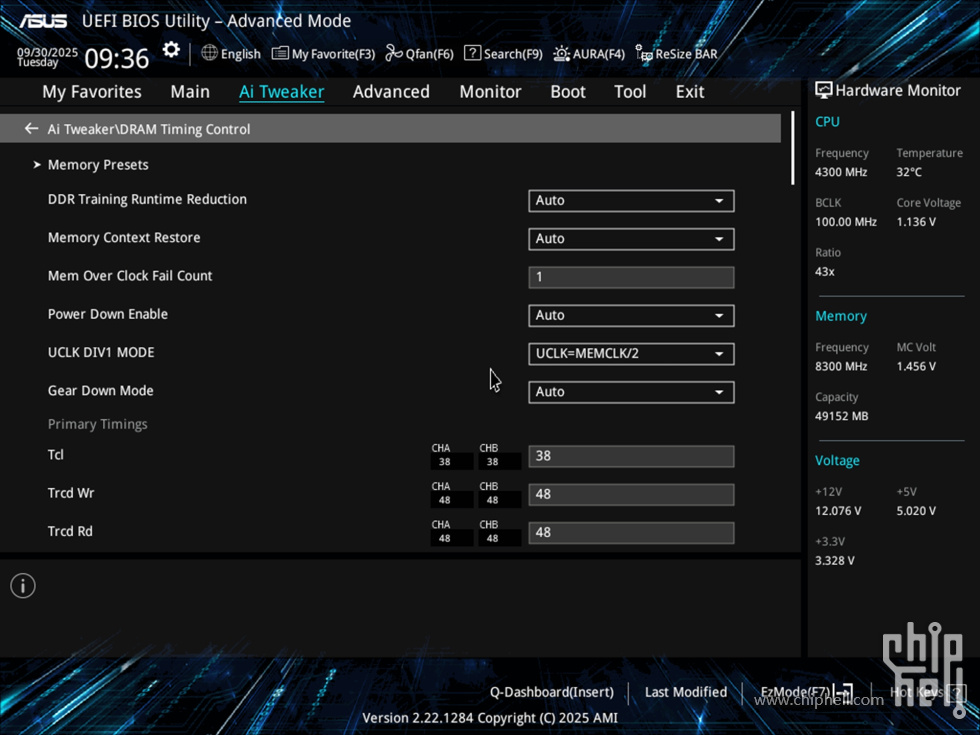
Task: Click back arrow in DRAM Timing Control
Action: click(x=31, y=129)
